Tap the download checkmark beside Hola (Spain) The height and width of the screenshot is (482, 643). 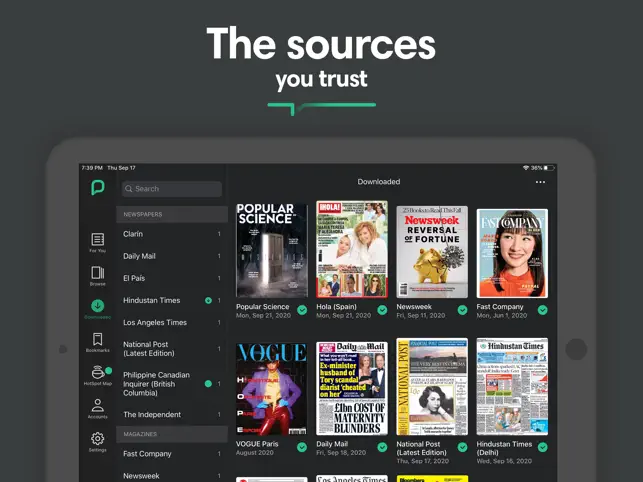click(x=382, y=310)
